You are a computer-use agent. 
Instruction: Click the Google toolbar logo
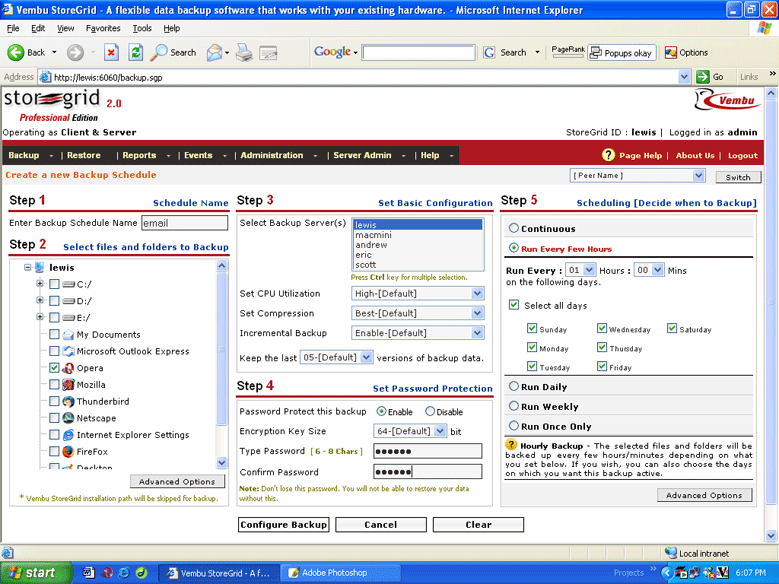(332, 52)
